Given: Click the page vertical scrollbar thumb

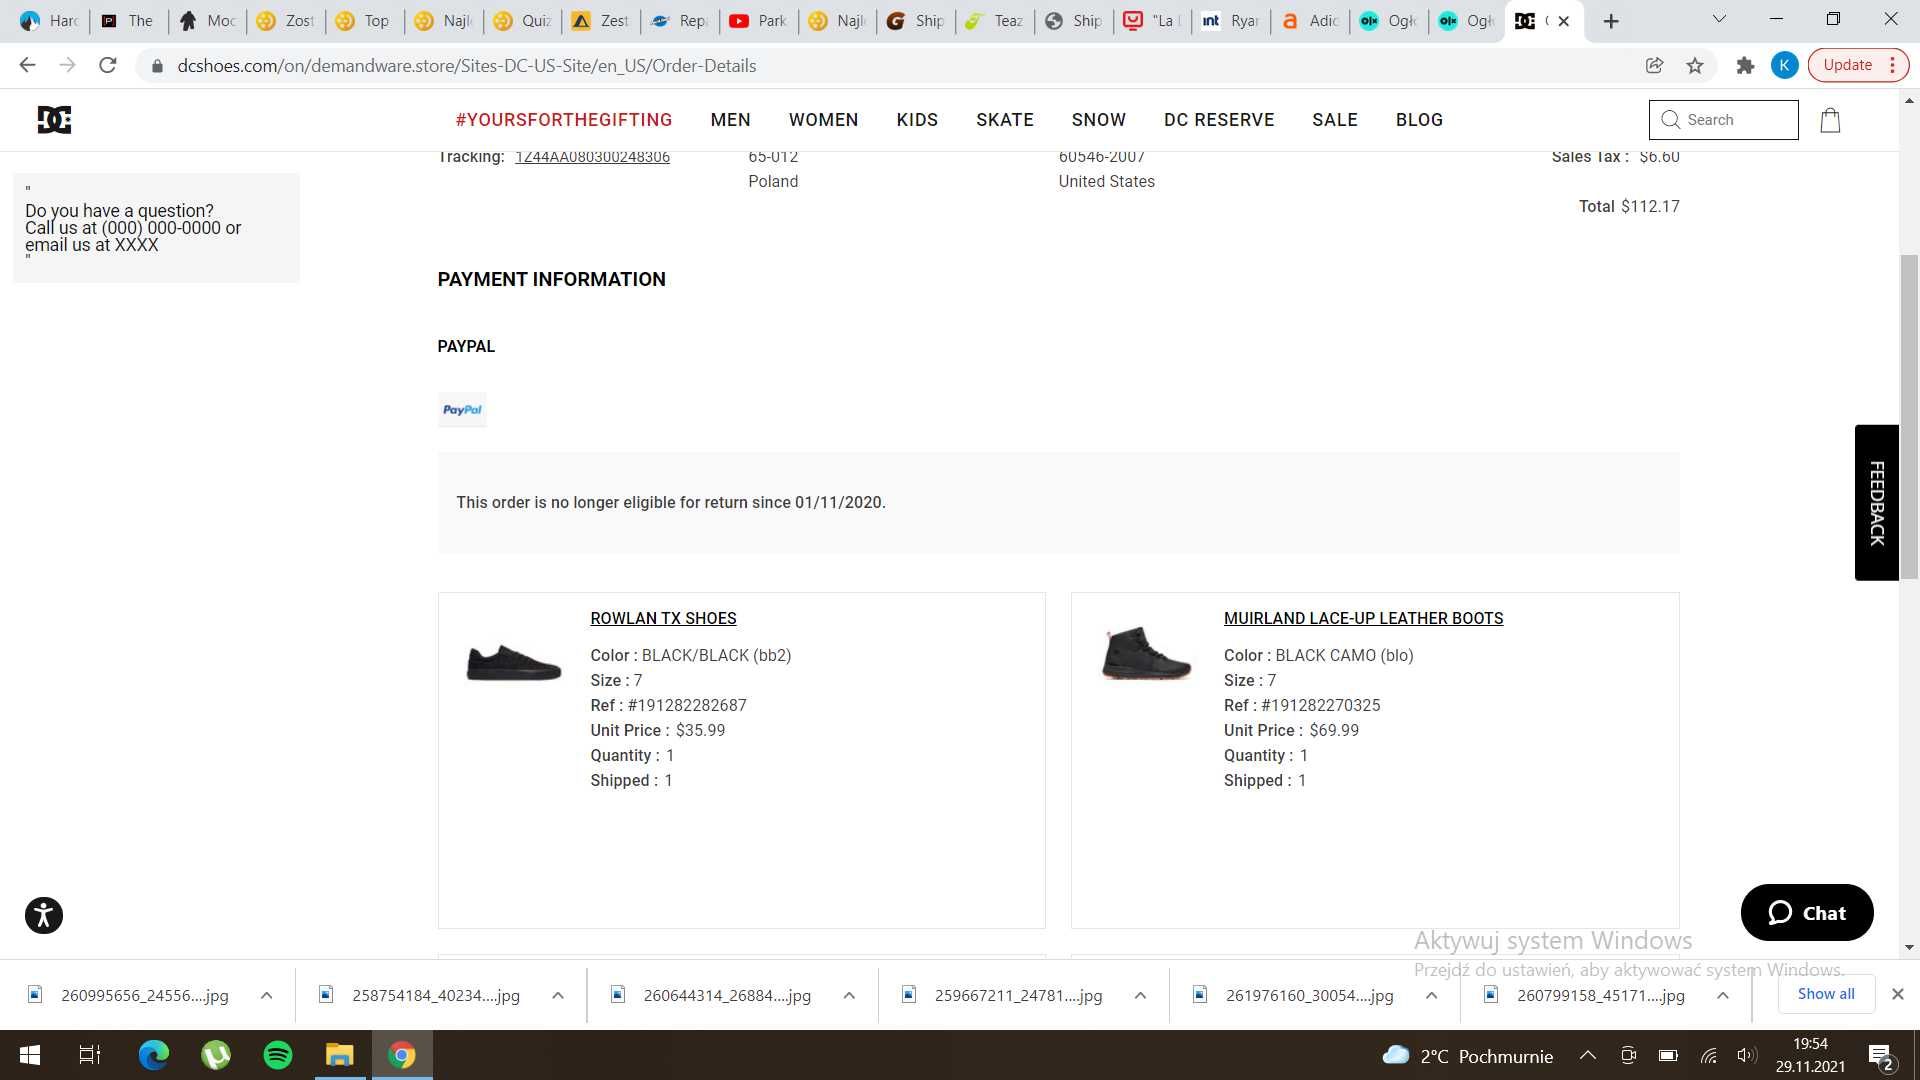Looking at the screenshot, I should coord(1909,418).
